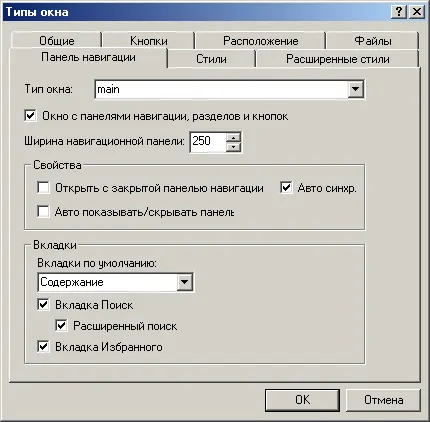Expand the 'Тип окна' dropdown arrow
430x422 pixels.
coord(355,89)
